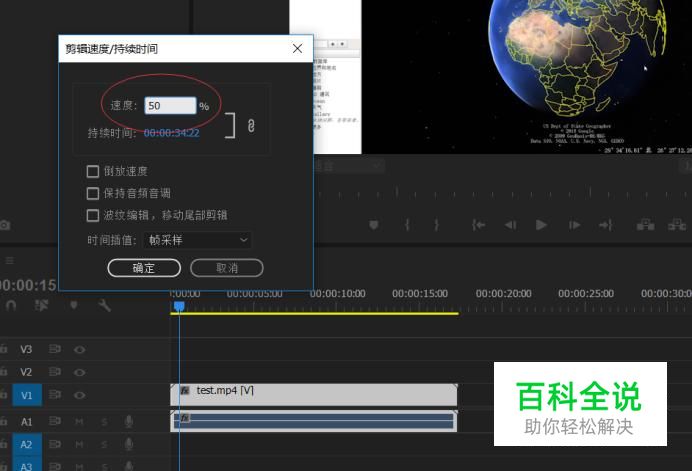
Task: Click the 持续时间 value 00:00:34:22
Action: (172, 133)
